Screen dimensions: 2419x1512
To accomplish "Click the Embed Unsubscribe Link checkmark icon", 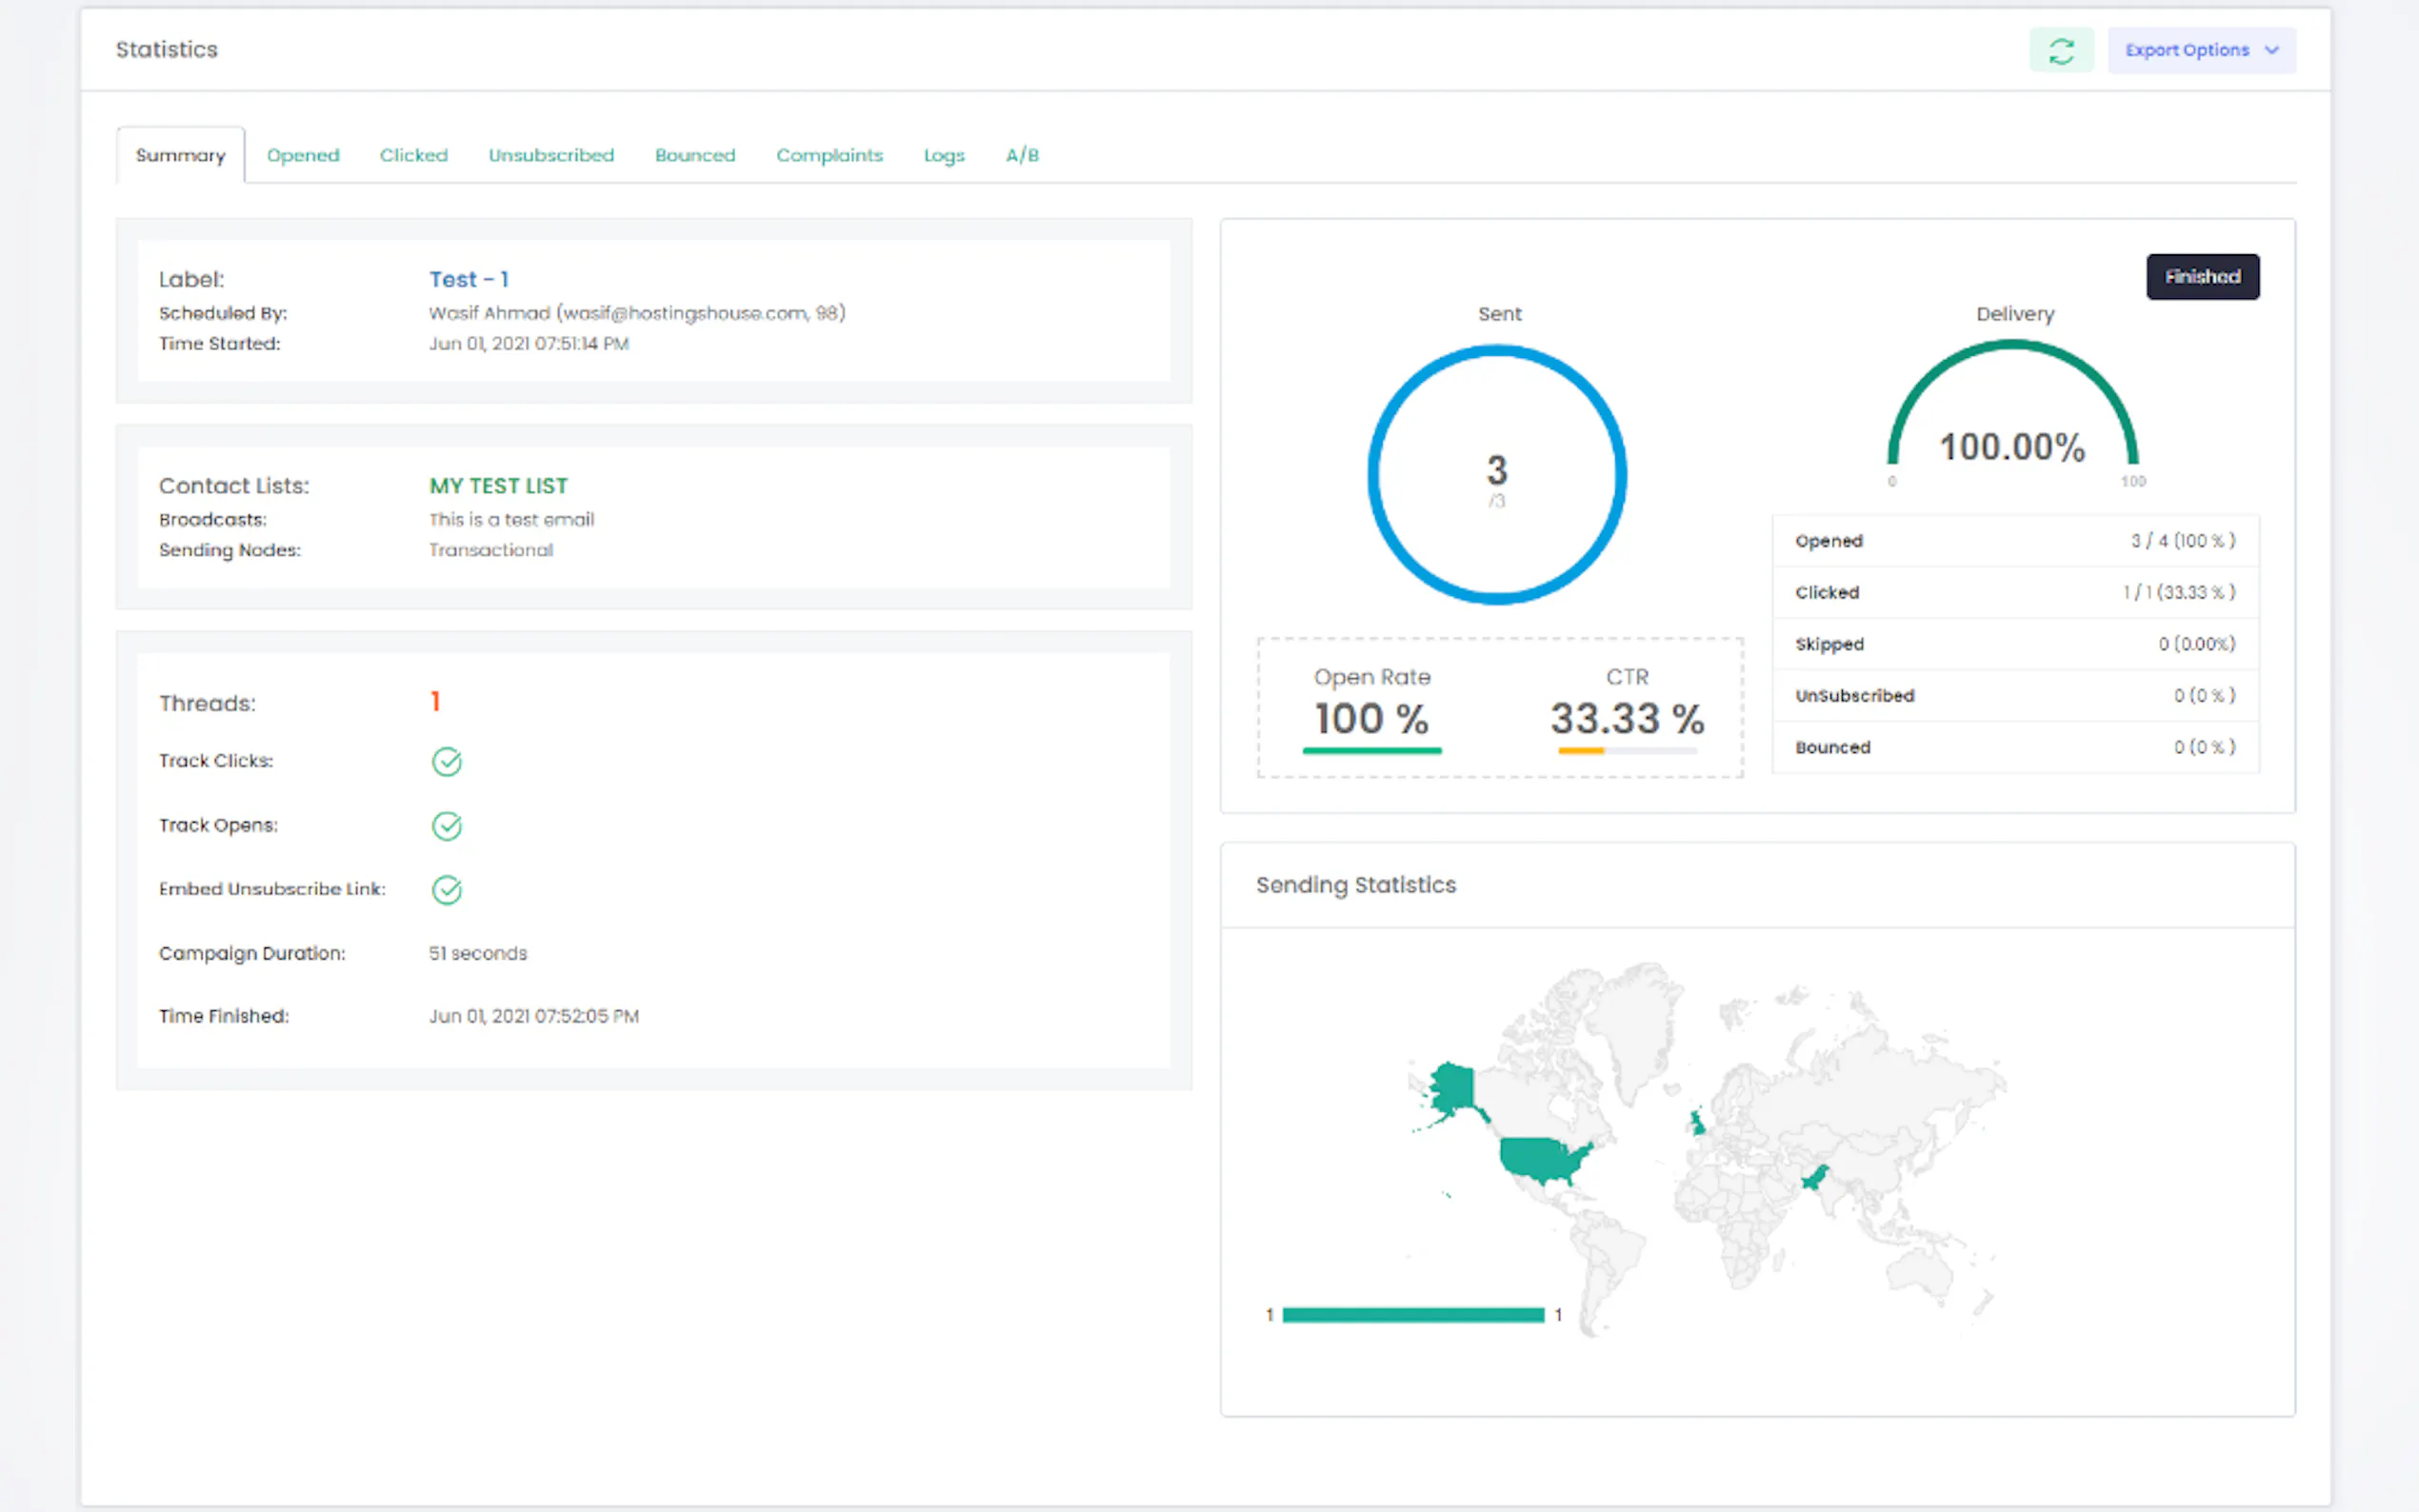I will [x=446, y=890].
